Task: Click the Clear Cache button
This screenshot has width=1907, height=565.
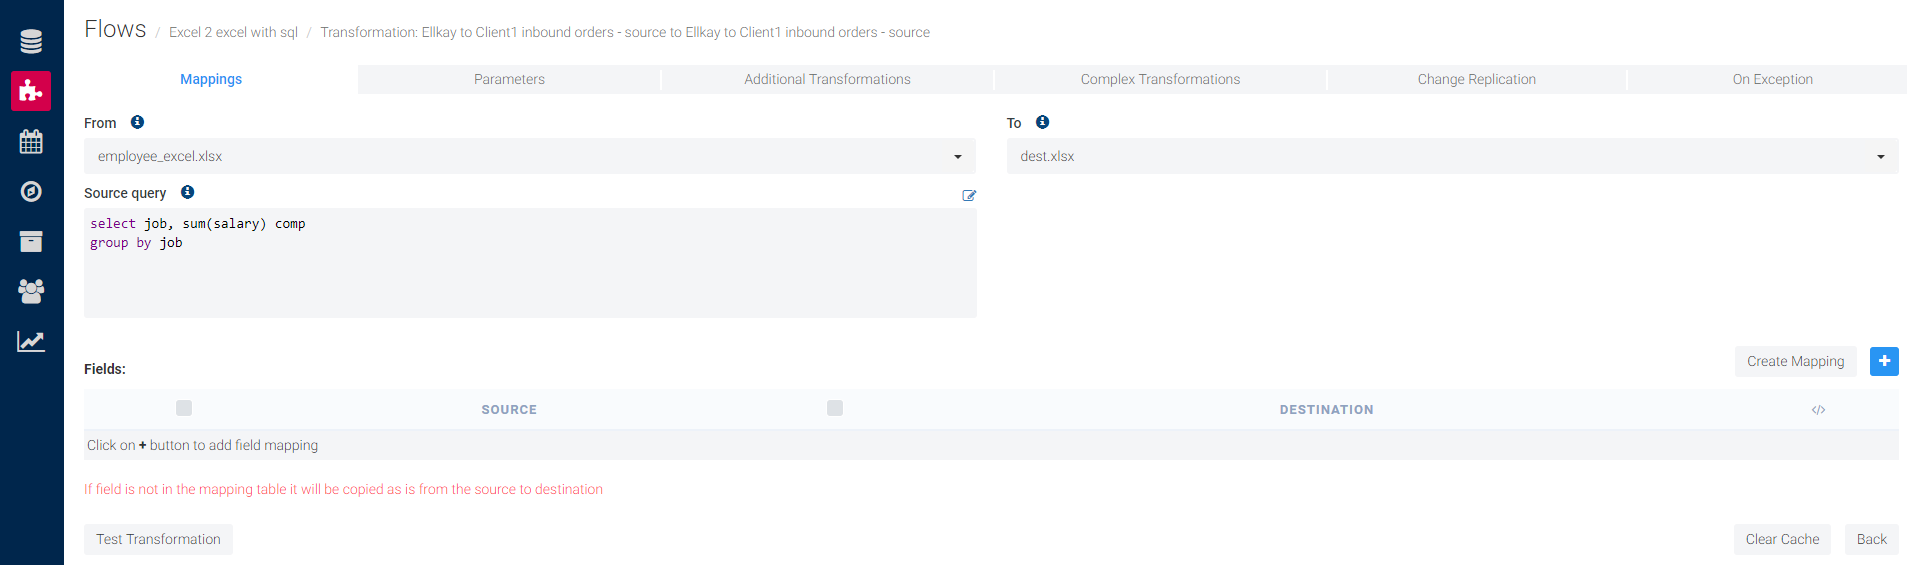Action: pos(1782,539)
